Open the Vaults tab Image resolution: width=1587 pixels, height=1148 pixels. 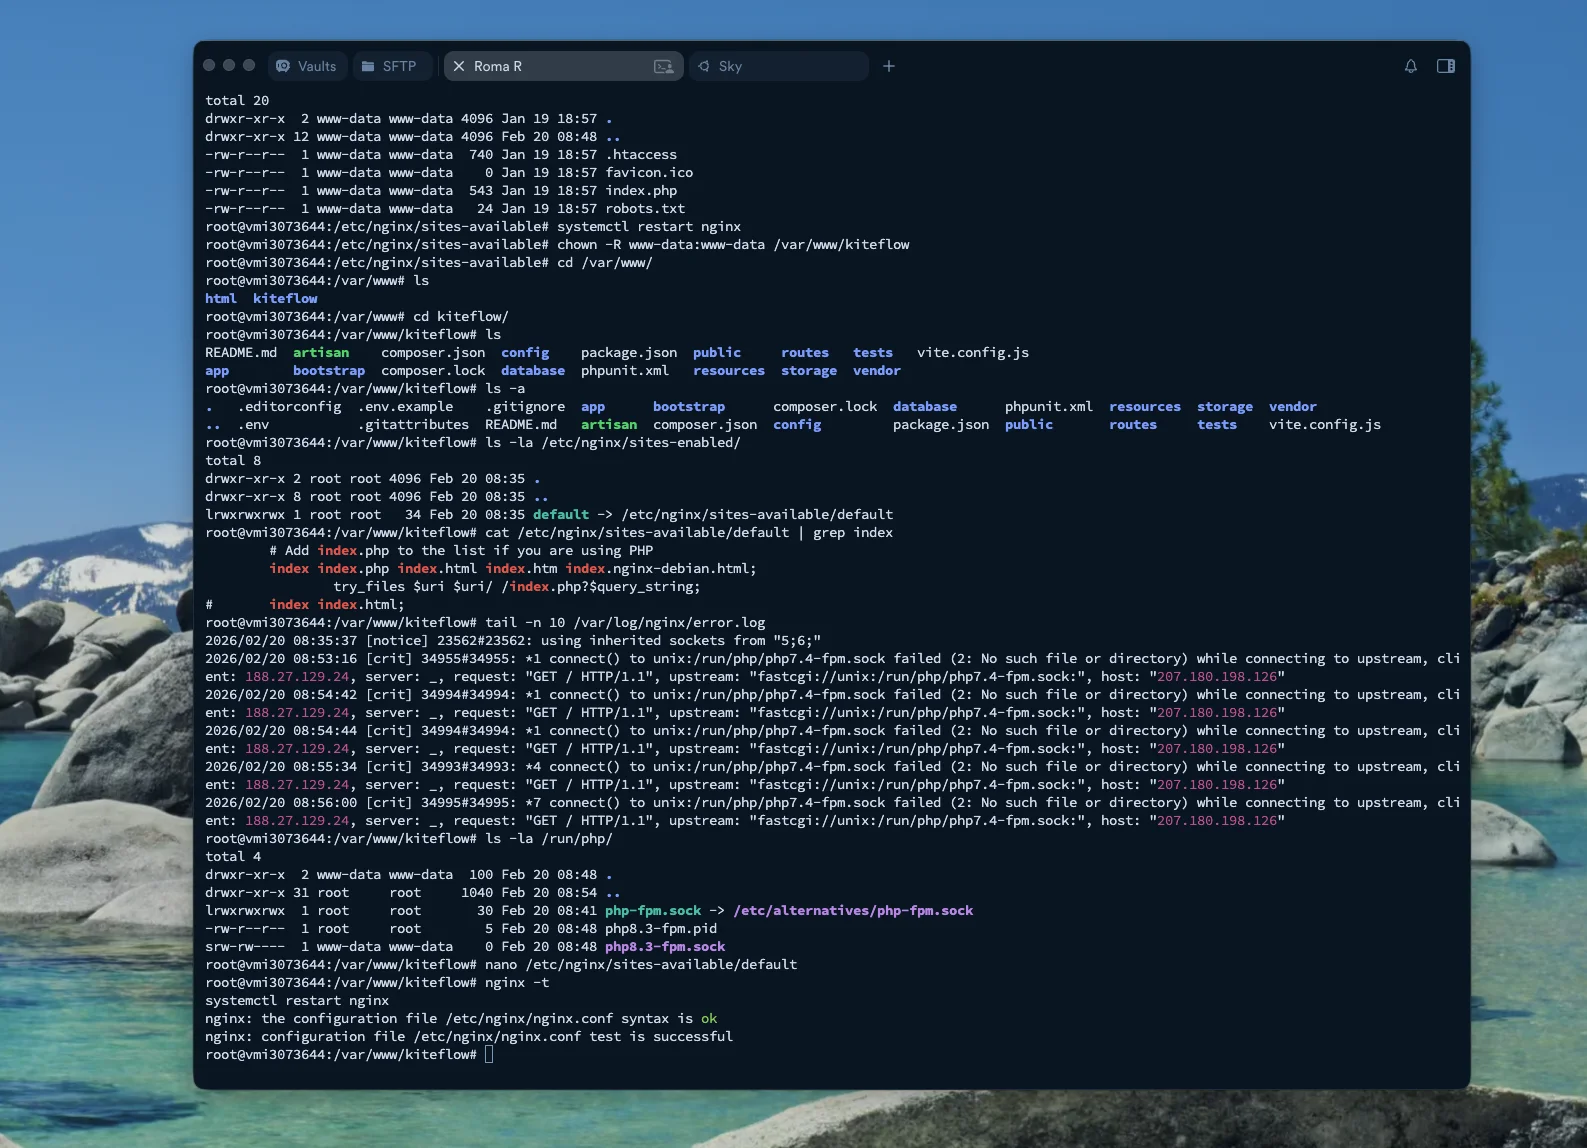tap(307, 66)
